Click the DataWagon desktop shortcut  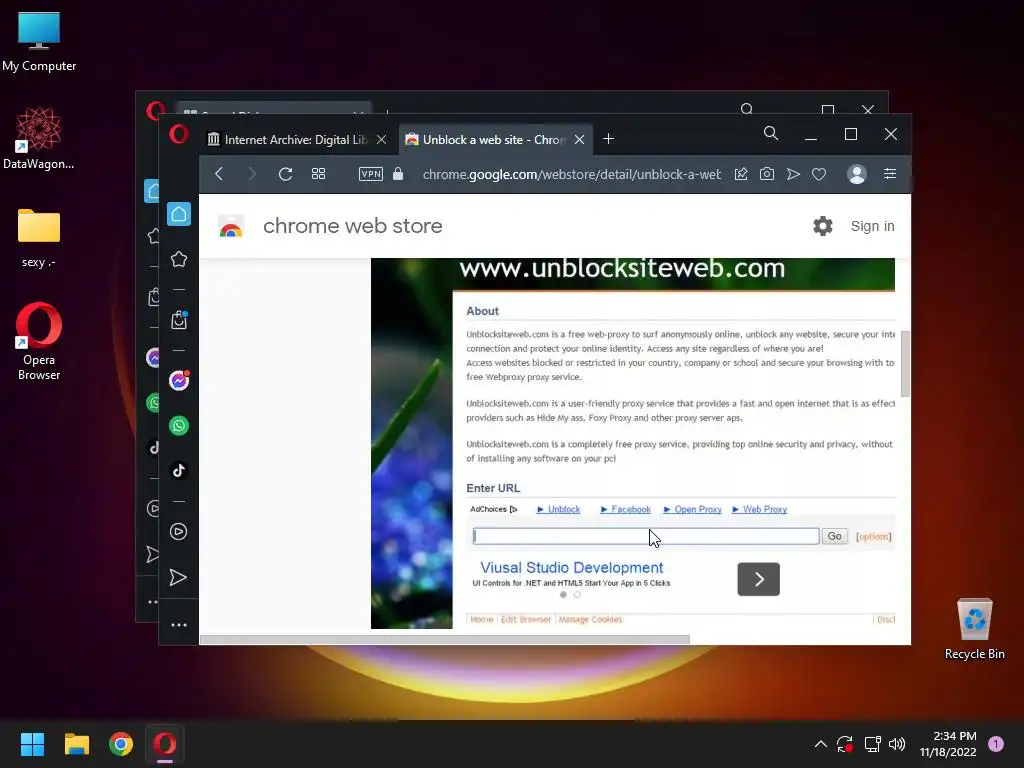point(39,139)
